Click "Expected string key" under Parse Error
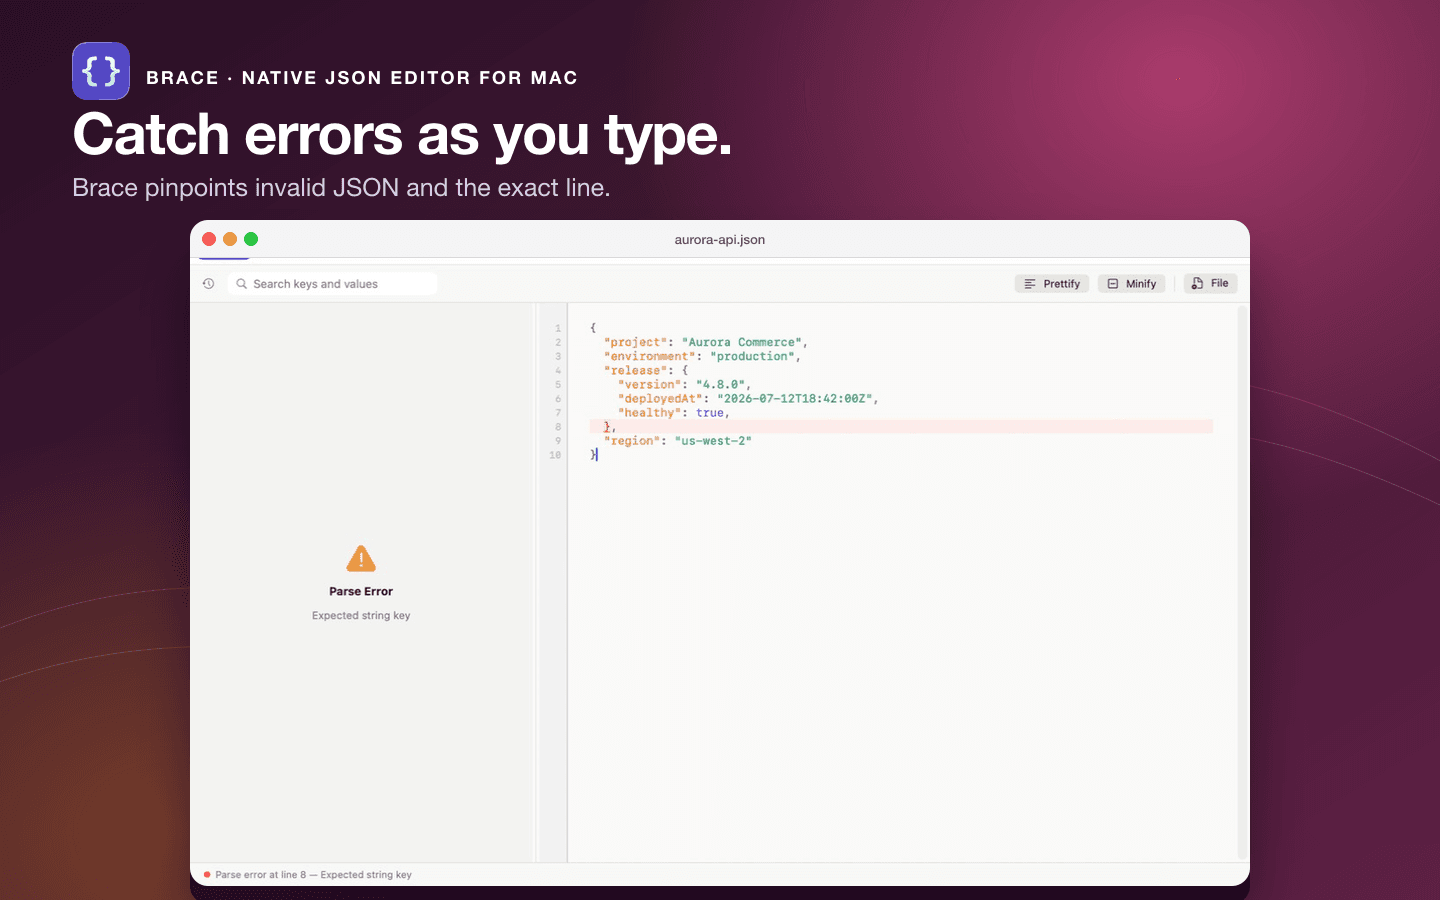The height and width of the screenshot is (900, 1440). click(x=361, y=616)
